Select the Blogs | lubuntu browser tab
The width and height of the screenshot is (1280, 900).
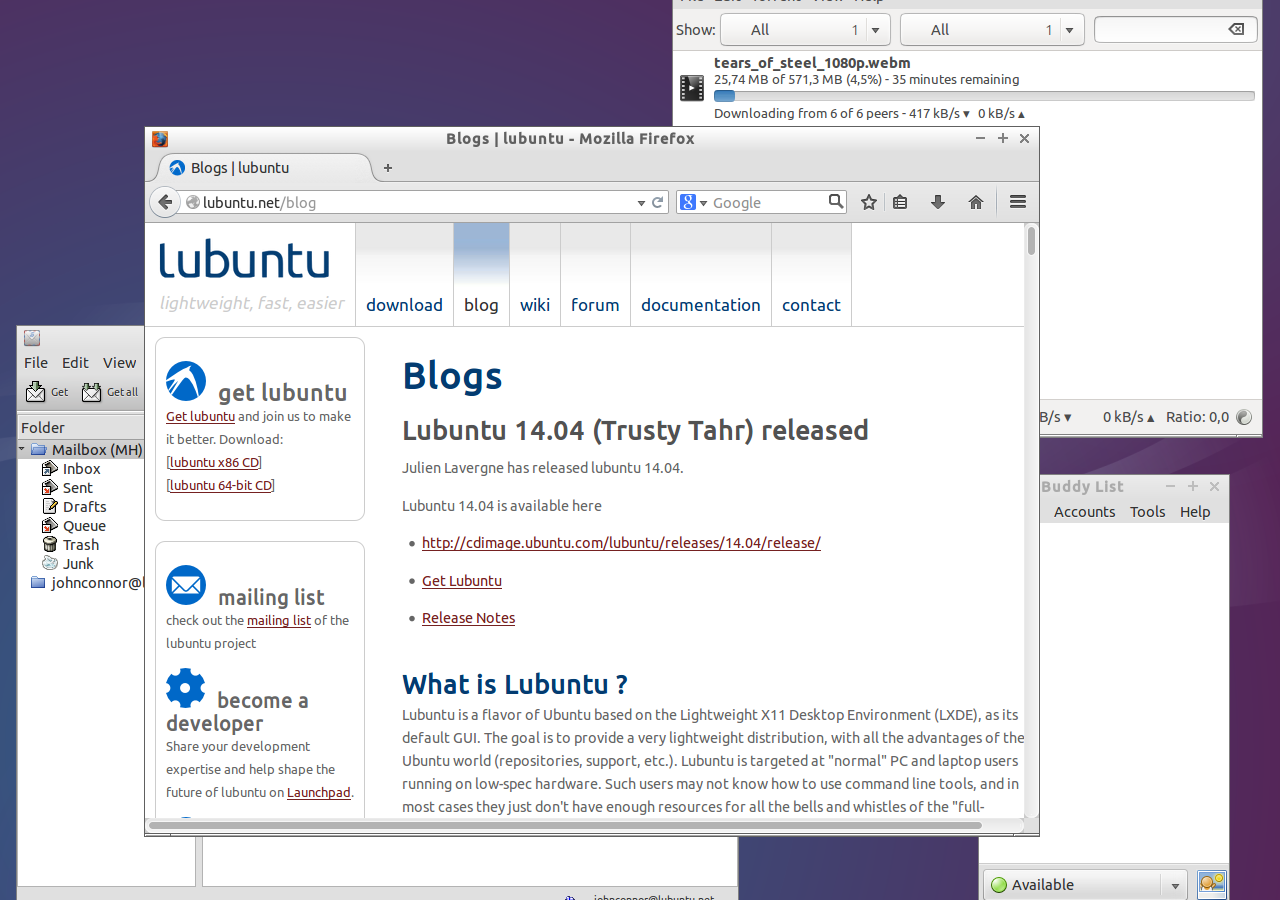point(264,168)
